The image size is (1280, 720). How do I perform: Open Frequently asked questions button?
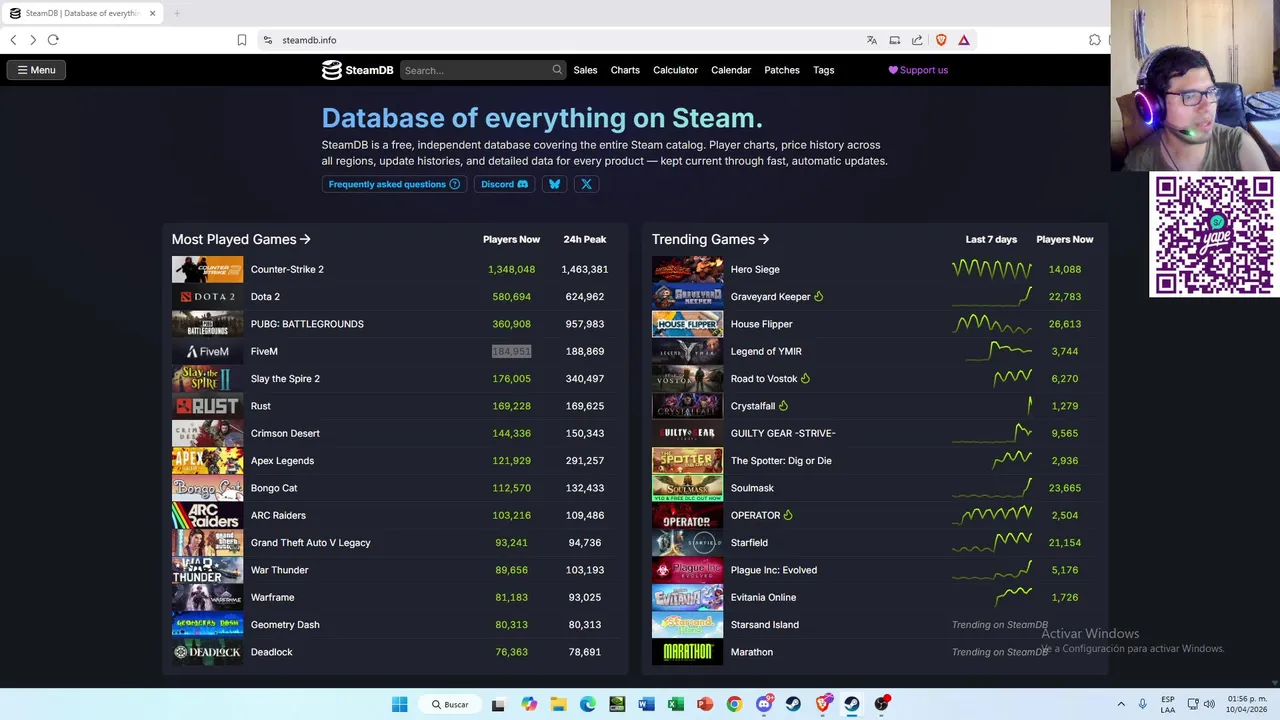click(x=394, y=184)
